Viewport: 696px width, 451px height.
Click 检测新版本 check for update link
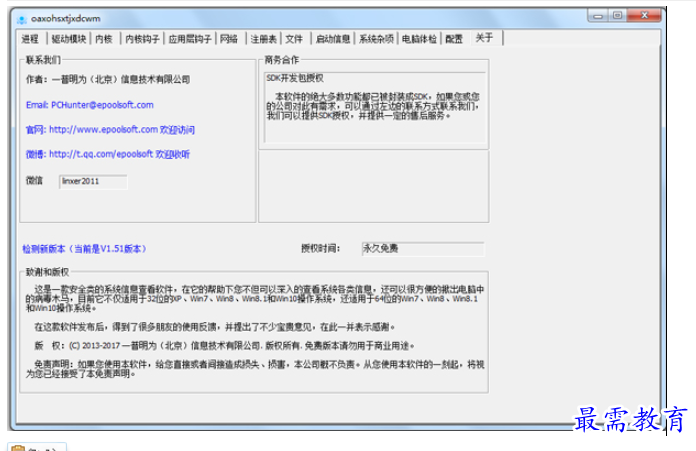click(83, 248)
